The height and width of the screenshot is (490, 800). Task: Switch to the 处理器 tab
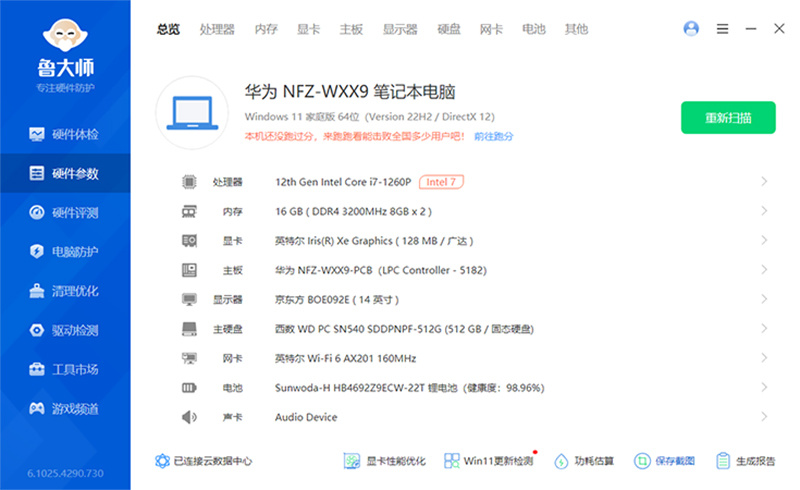click(x=217, y=30)
